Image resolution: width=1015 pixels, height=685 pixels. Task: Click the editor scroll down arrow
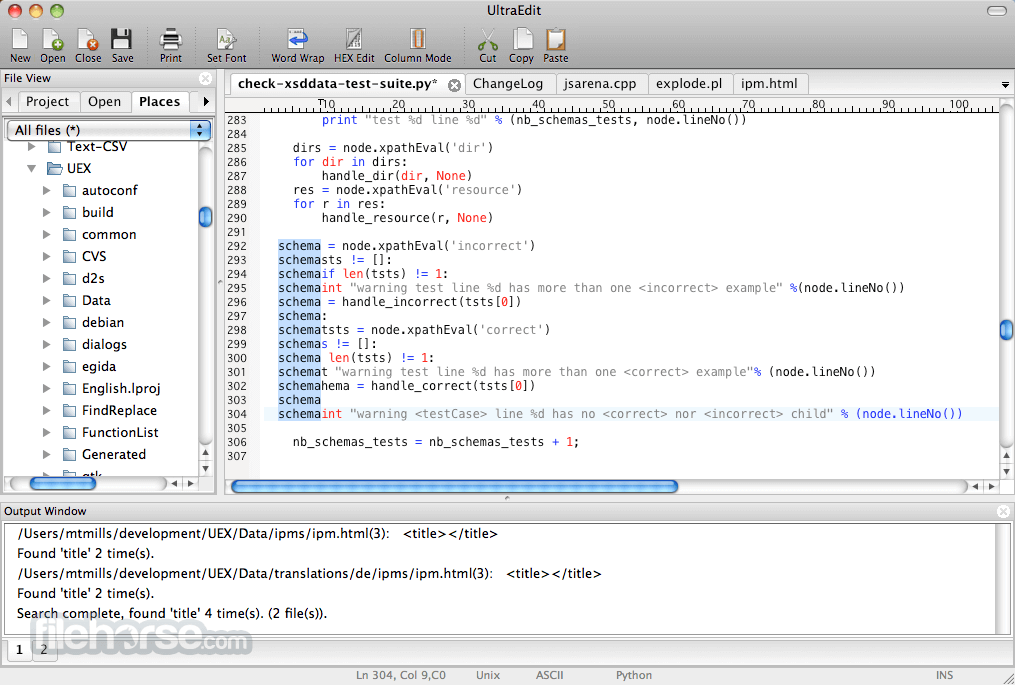click(1006, 471)
